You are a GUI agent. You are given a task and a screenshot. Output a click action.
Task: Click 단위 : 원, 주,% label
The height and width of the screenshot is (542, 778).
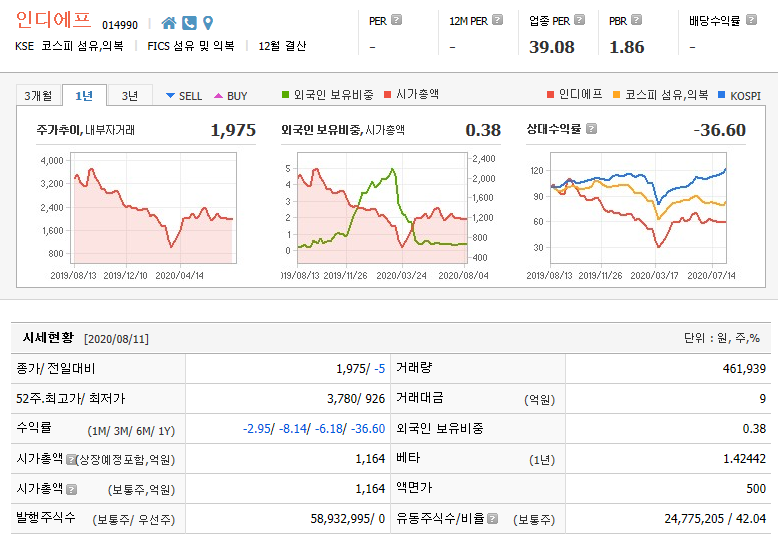point(722,338)
